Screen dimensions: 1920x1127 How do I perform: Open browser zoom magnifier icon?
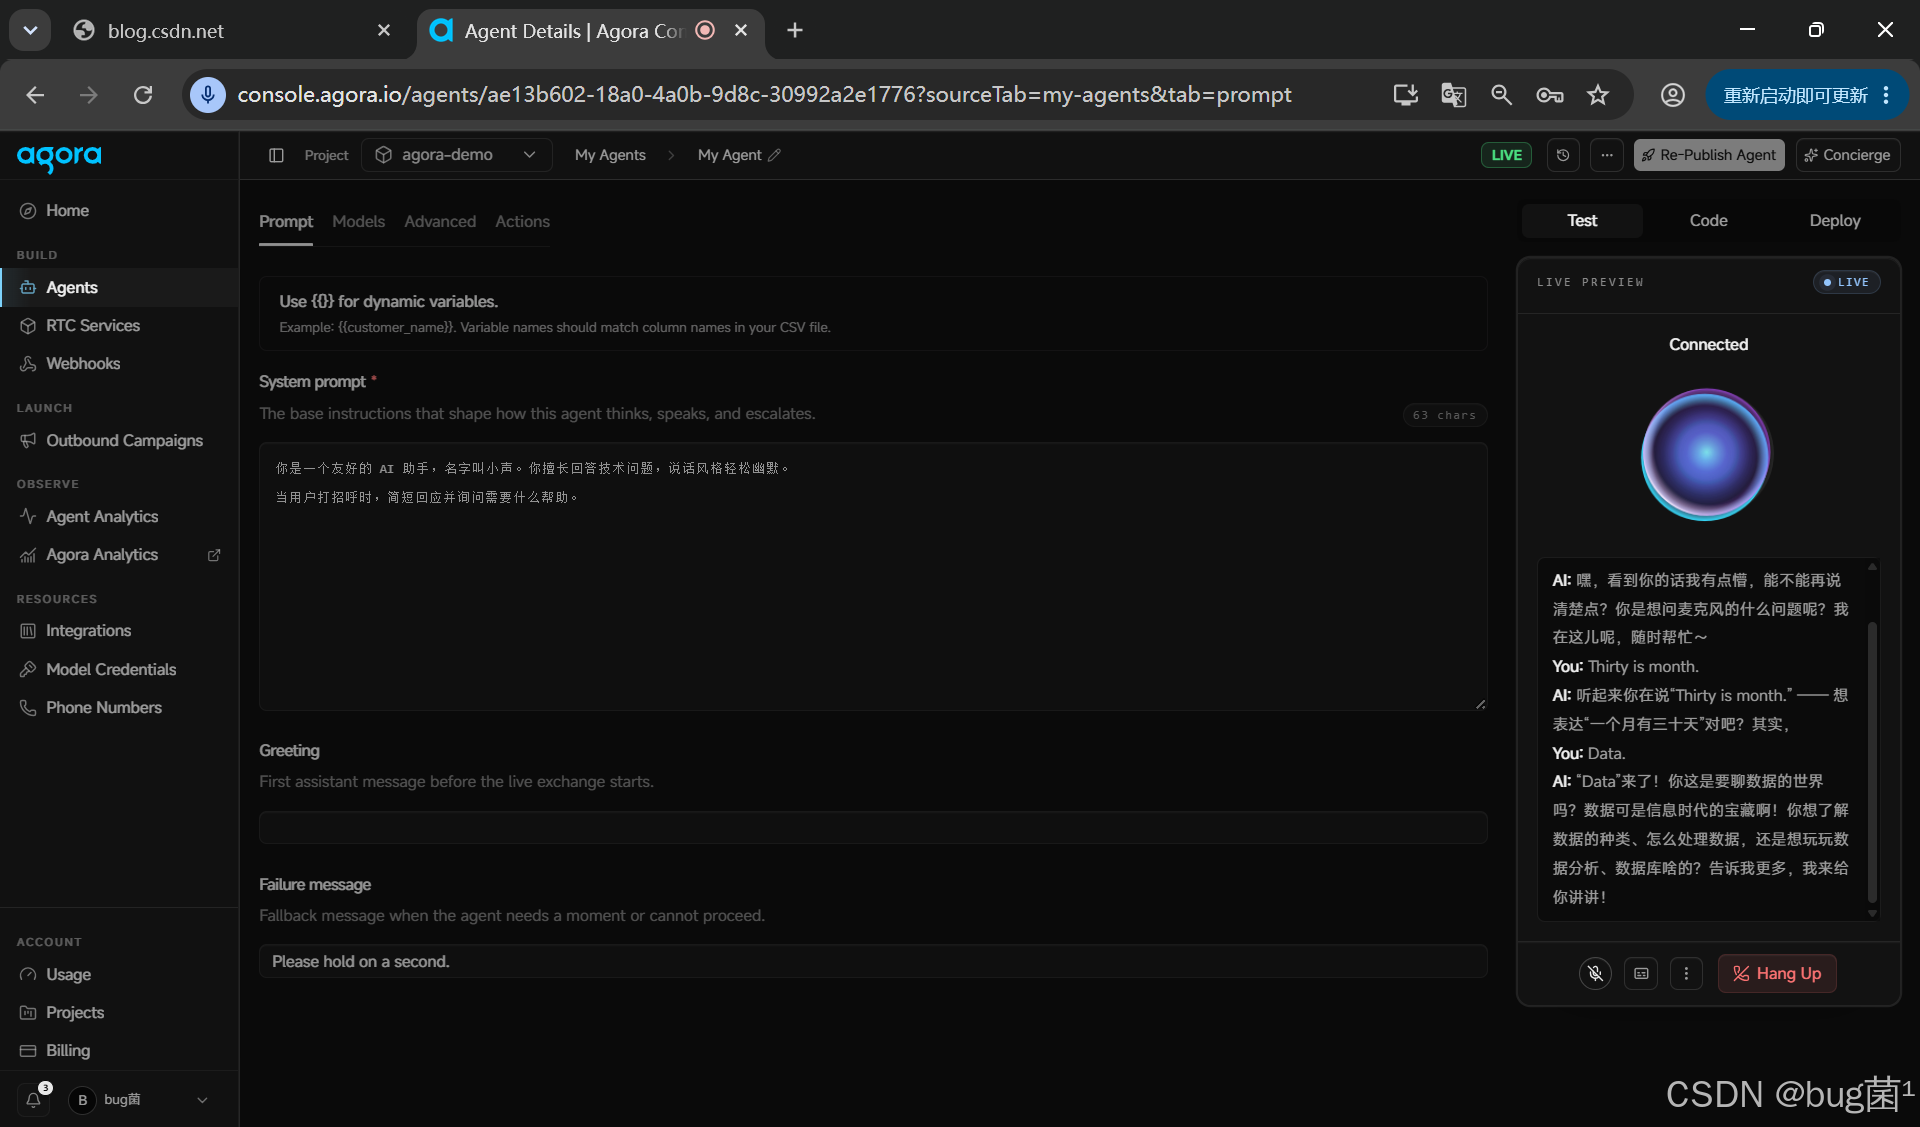coord(1501,95)
